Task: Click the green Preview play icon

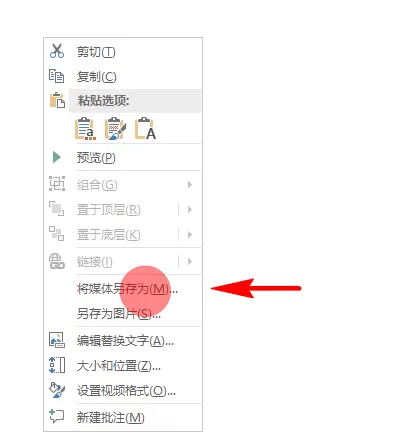Action: pos(57,157)
